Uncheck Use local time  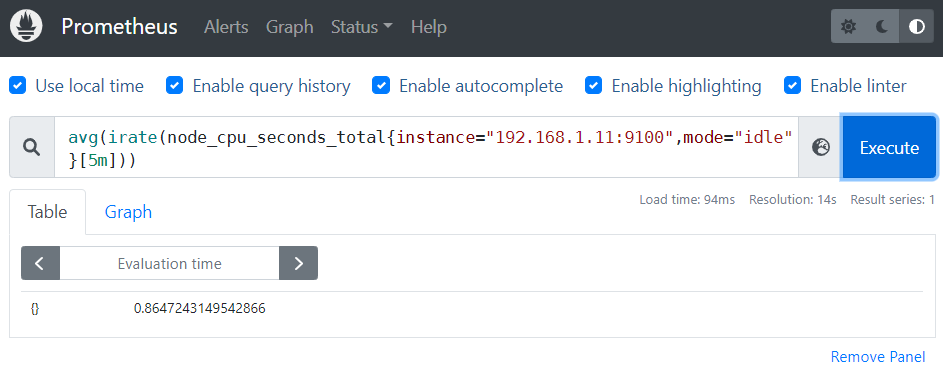pos(18,86)
